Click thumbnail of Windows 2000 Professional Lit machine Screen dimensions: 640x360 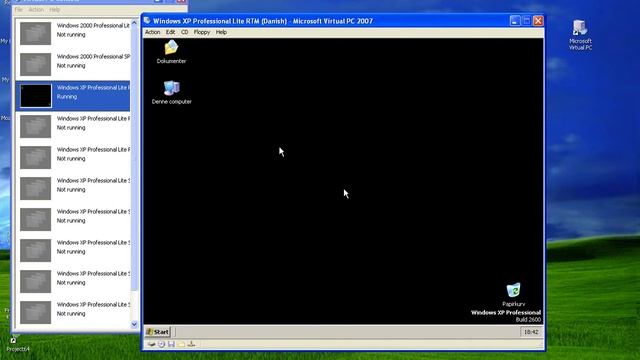tap(36, 33)
